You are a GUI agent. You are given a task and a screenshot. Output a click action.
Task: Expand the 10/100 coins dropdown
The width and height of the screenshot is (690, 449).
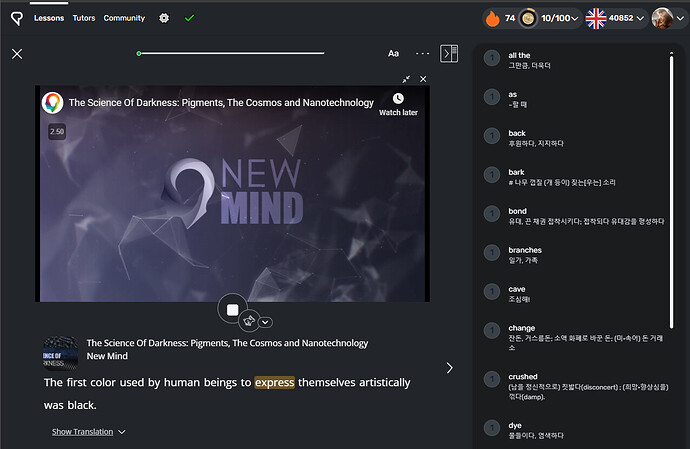click(x=574, y=18)
